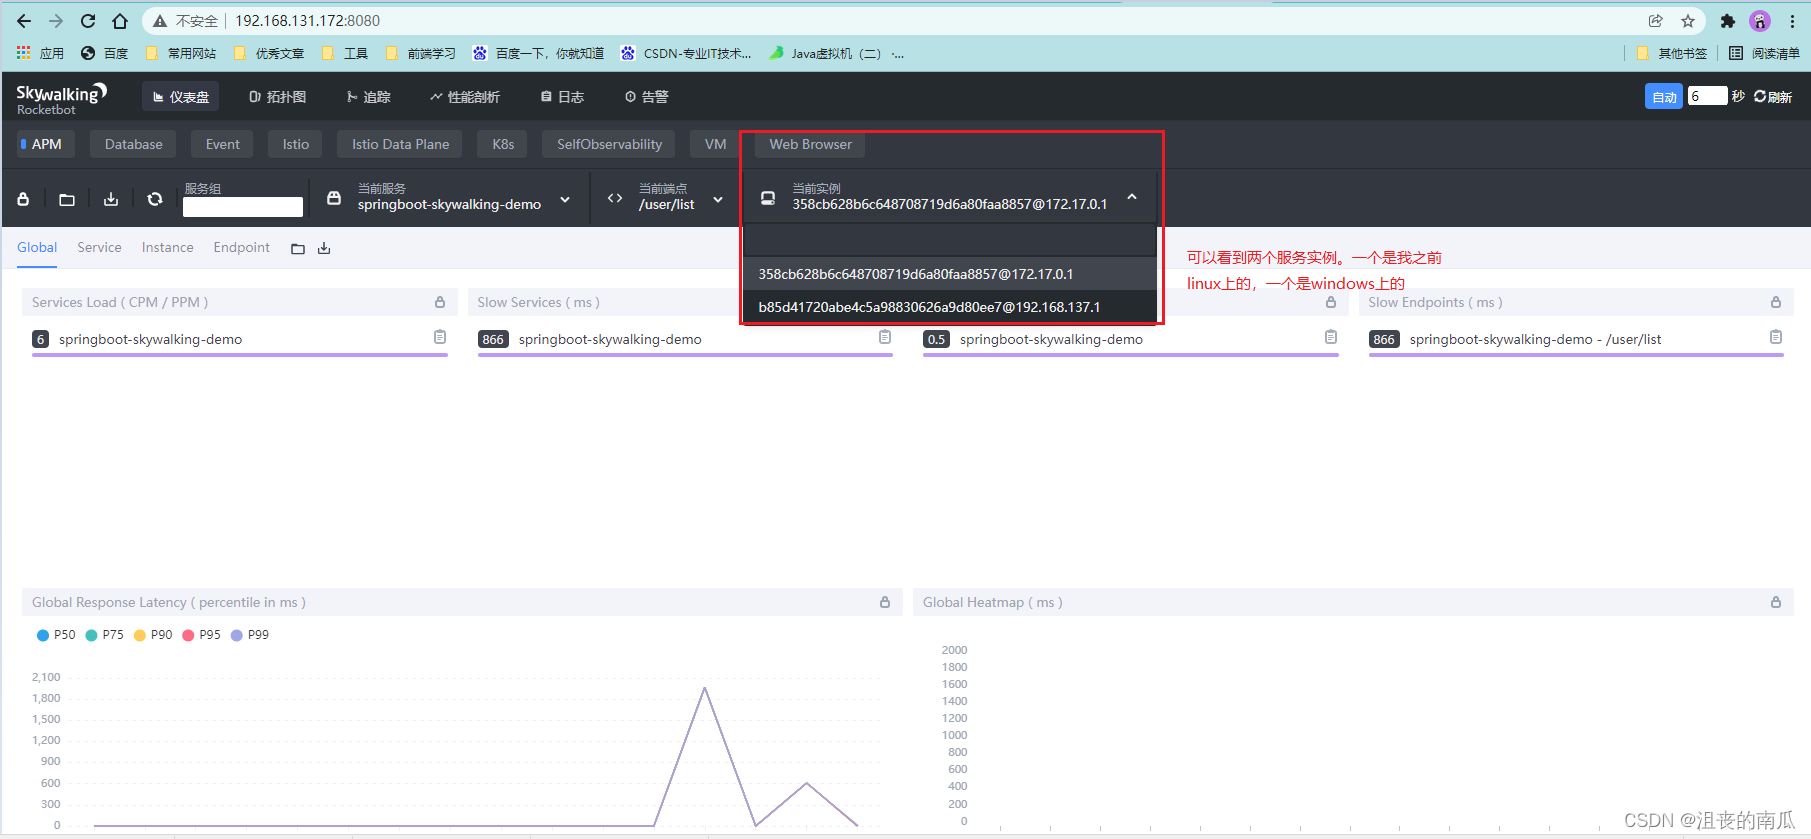The width and height of the screenshot is (1811, 839).
Task: Copy the /user/list slow endpoint name
Action: coord(1776,338)
